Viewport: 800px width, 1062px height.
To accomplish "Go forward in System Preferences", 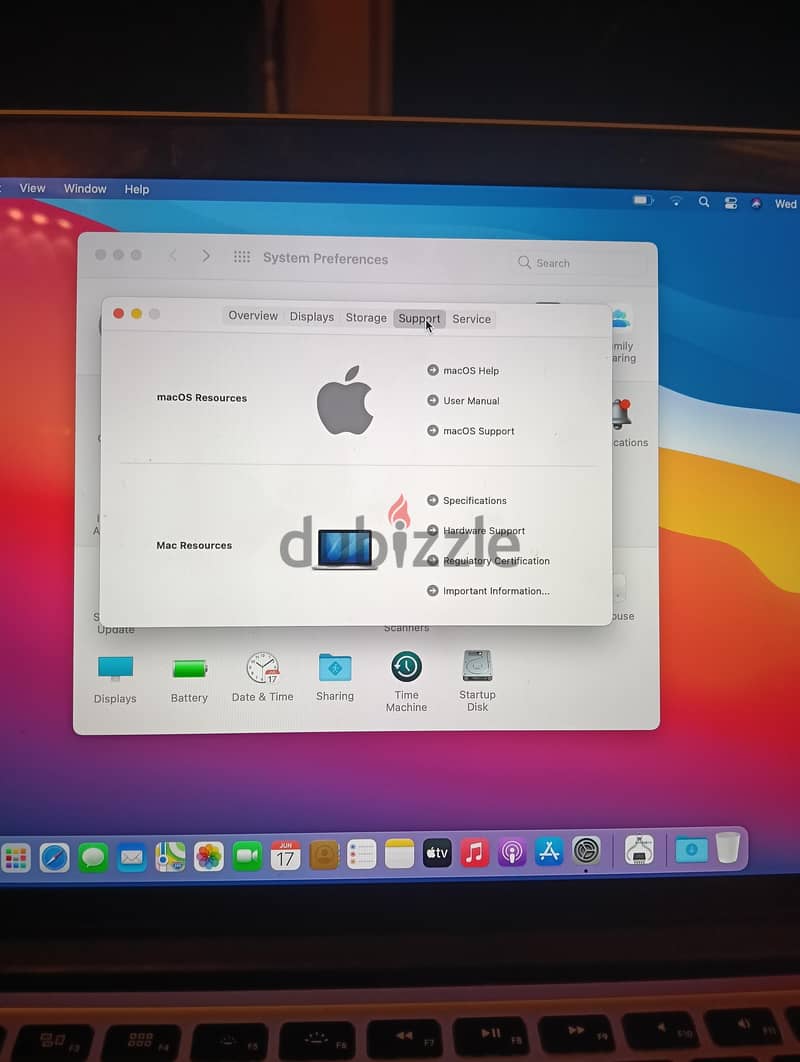I will [x=206, y=256].
